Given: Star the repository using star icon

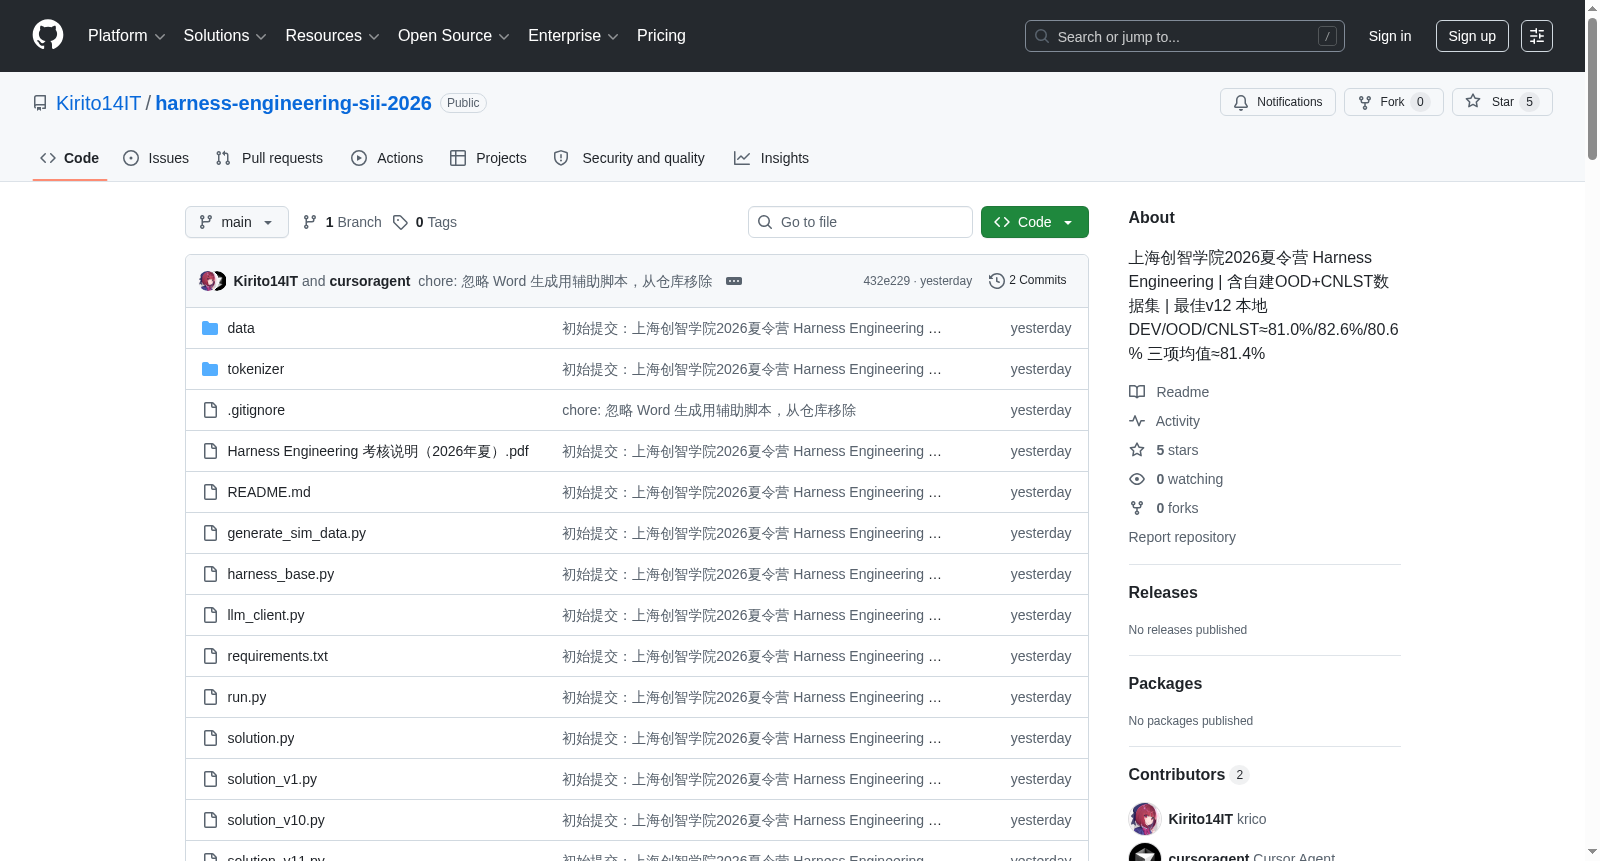Looking at the screenshot, I should point(1473,101).
